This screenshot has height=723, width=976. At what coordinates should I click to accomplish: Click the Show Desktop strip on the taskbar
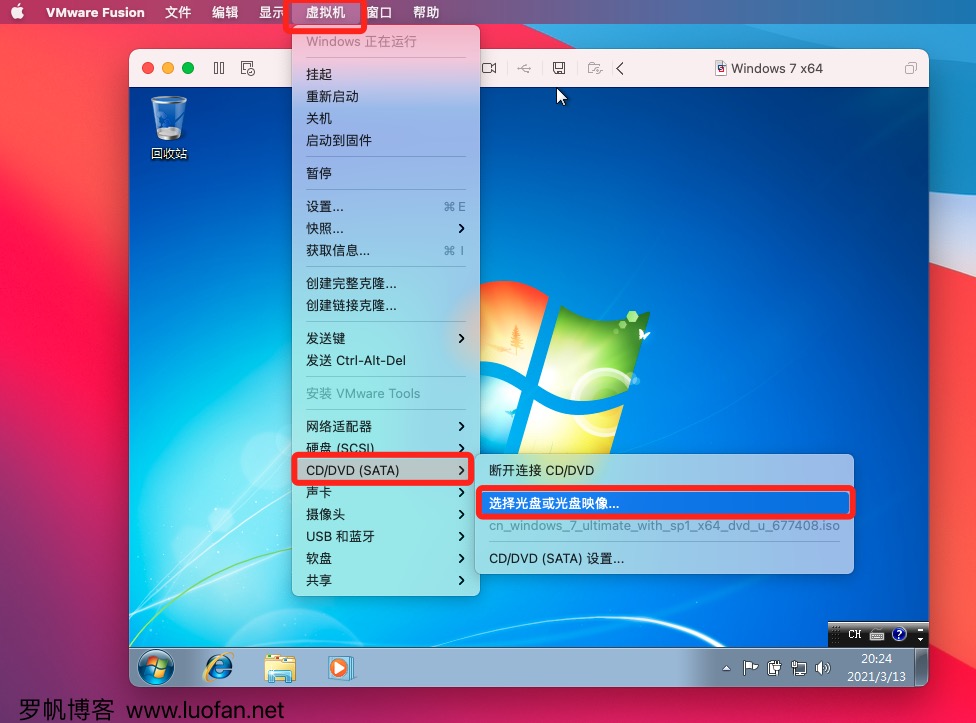point(921,667)
